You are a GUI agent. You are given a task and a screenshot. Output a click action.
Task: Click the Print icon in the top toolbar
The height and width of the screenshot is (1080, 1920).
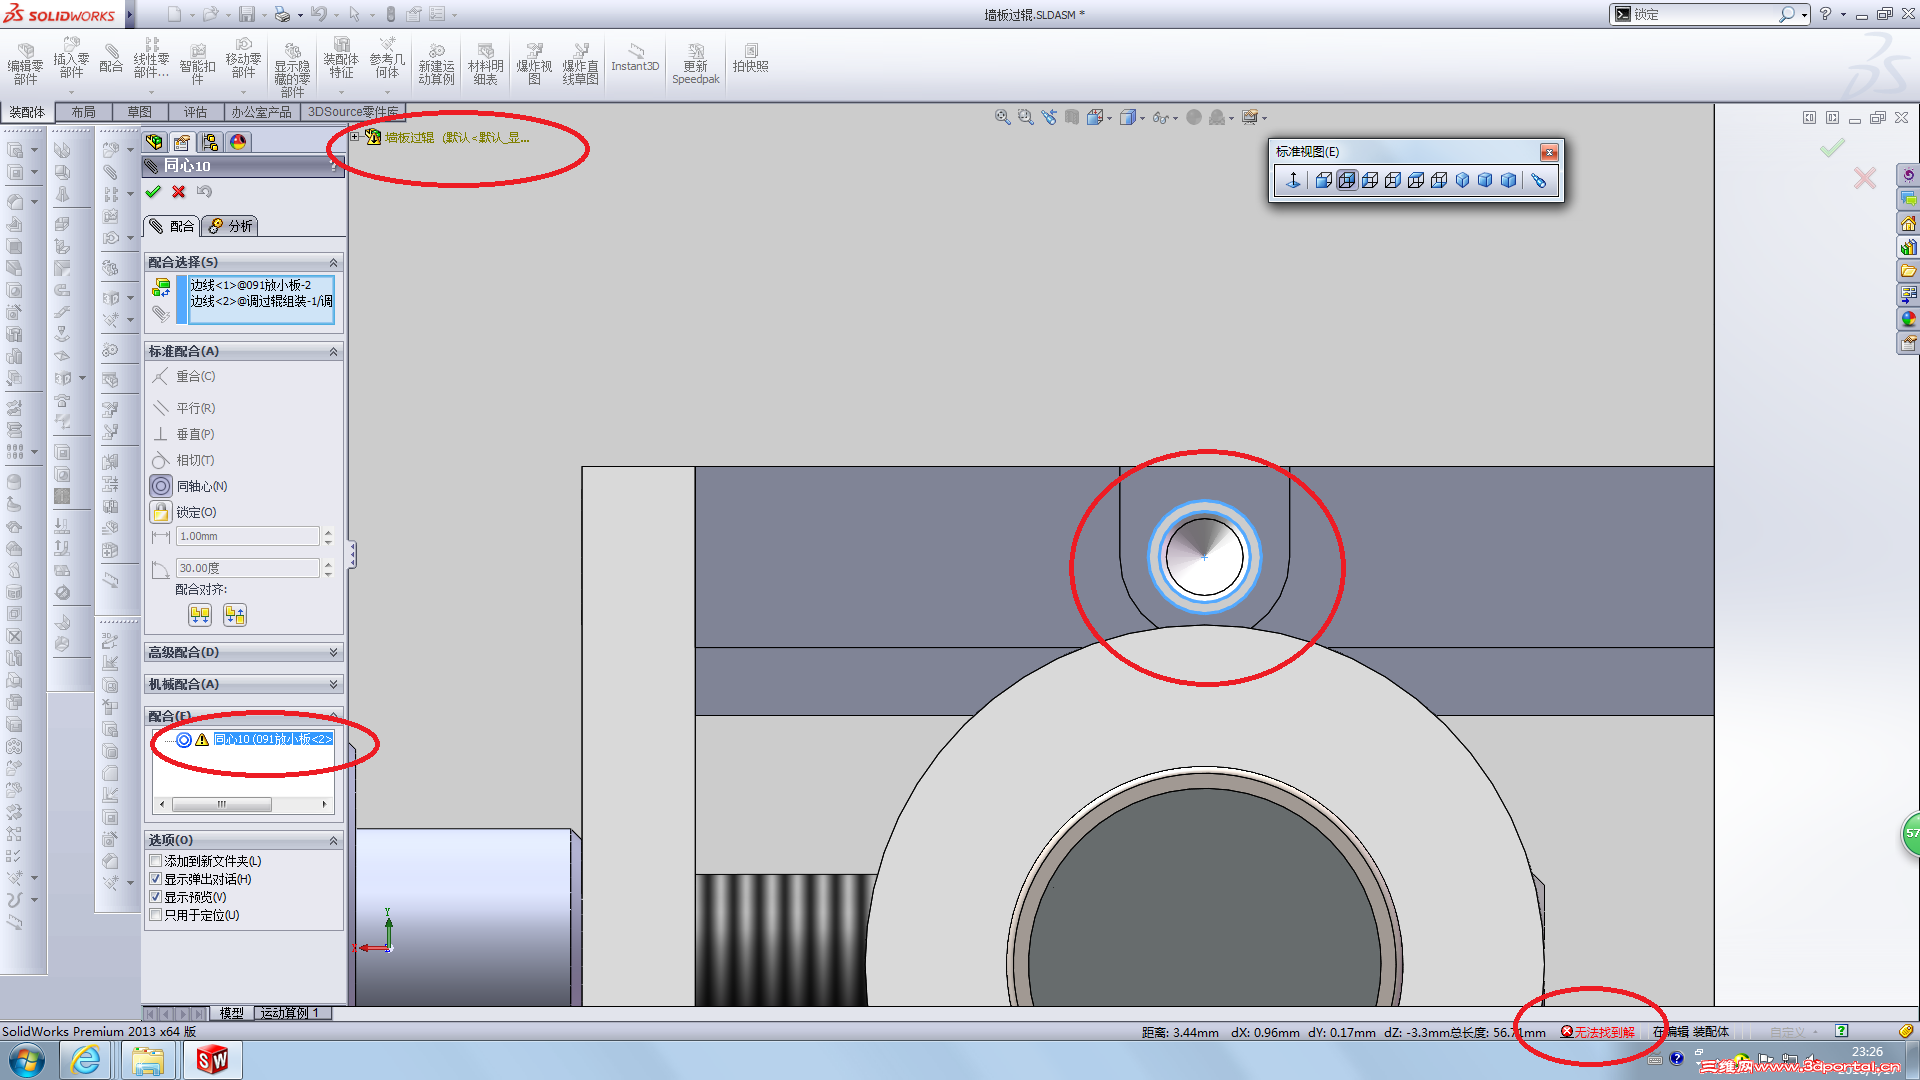(x=282, y=14)
